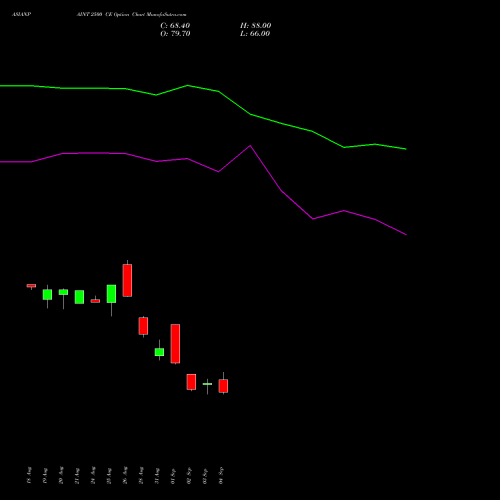Viewport: 500px width, 500px height.
Task: Click the red candle for 02 Sep
Action: (191, 382)
